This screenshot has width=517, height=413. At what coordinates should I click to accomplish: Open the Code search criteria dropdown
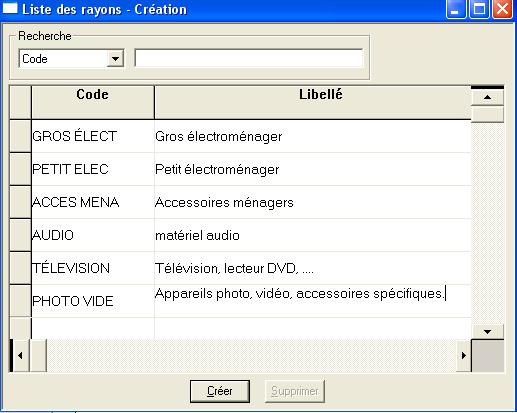coord(115,59)
